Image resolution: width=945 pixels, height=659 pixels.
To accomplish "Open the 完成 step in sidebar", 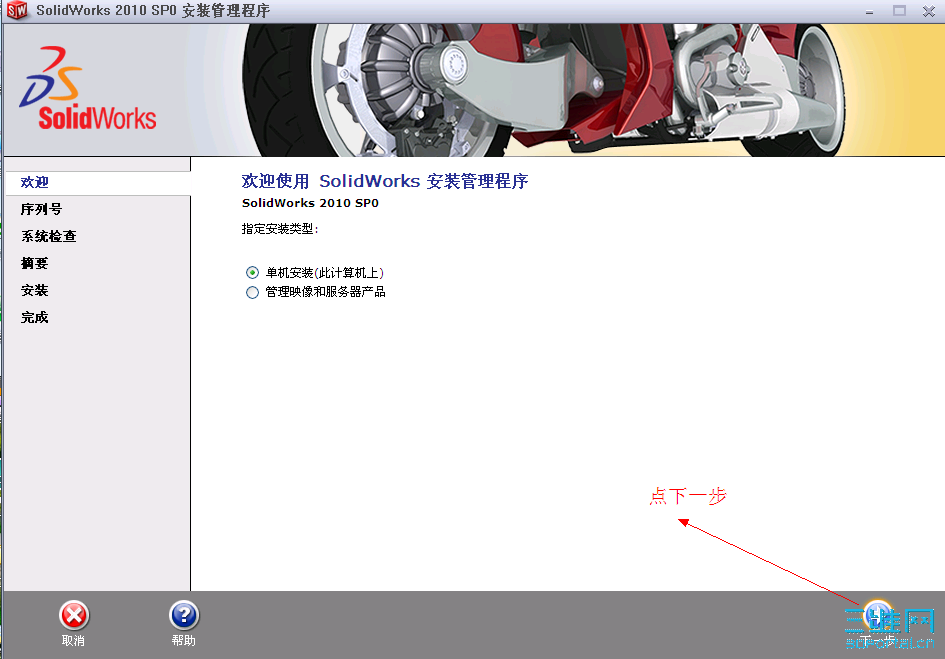I will (x=34, y=318).
